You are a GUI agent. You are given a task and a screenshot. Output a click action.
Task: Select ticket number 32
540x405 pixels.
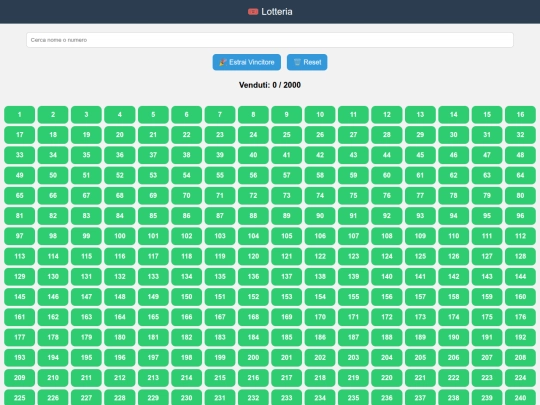pos(520,135)
